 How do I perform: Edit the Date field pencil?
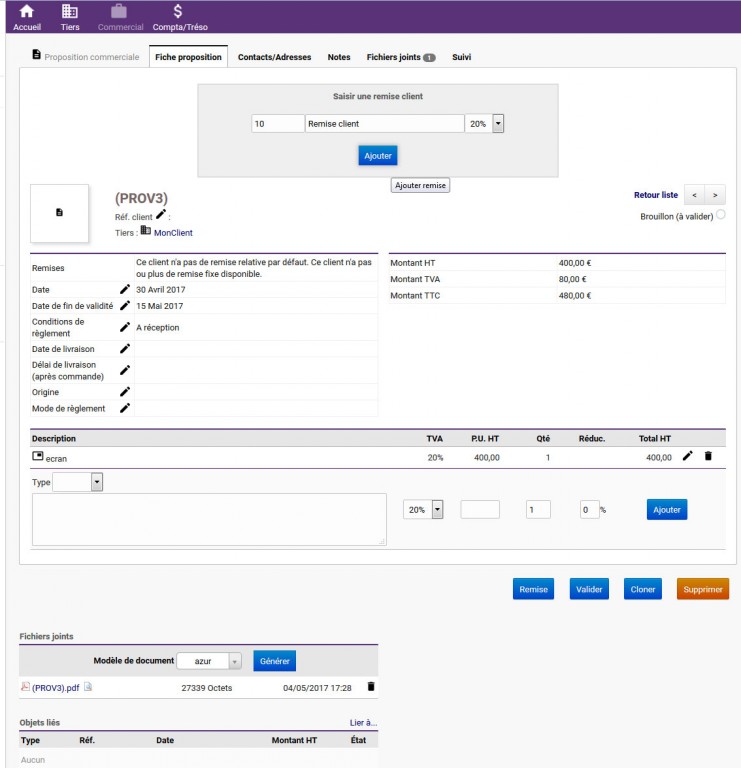coord(125,289)
